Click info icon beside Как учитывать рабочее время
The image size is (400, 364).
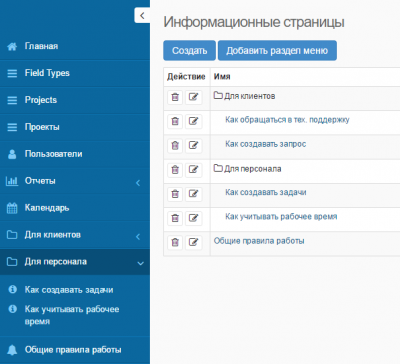coord(13,309)
